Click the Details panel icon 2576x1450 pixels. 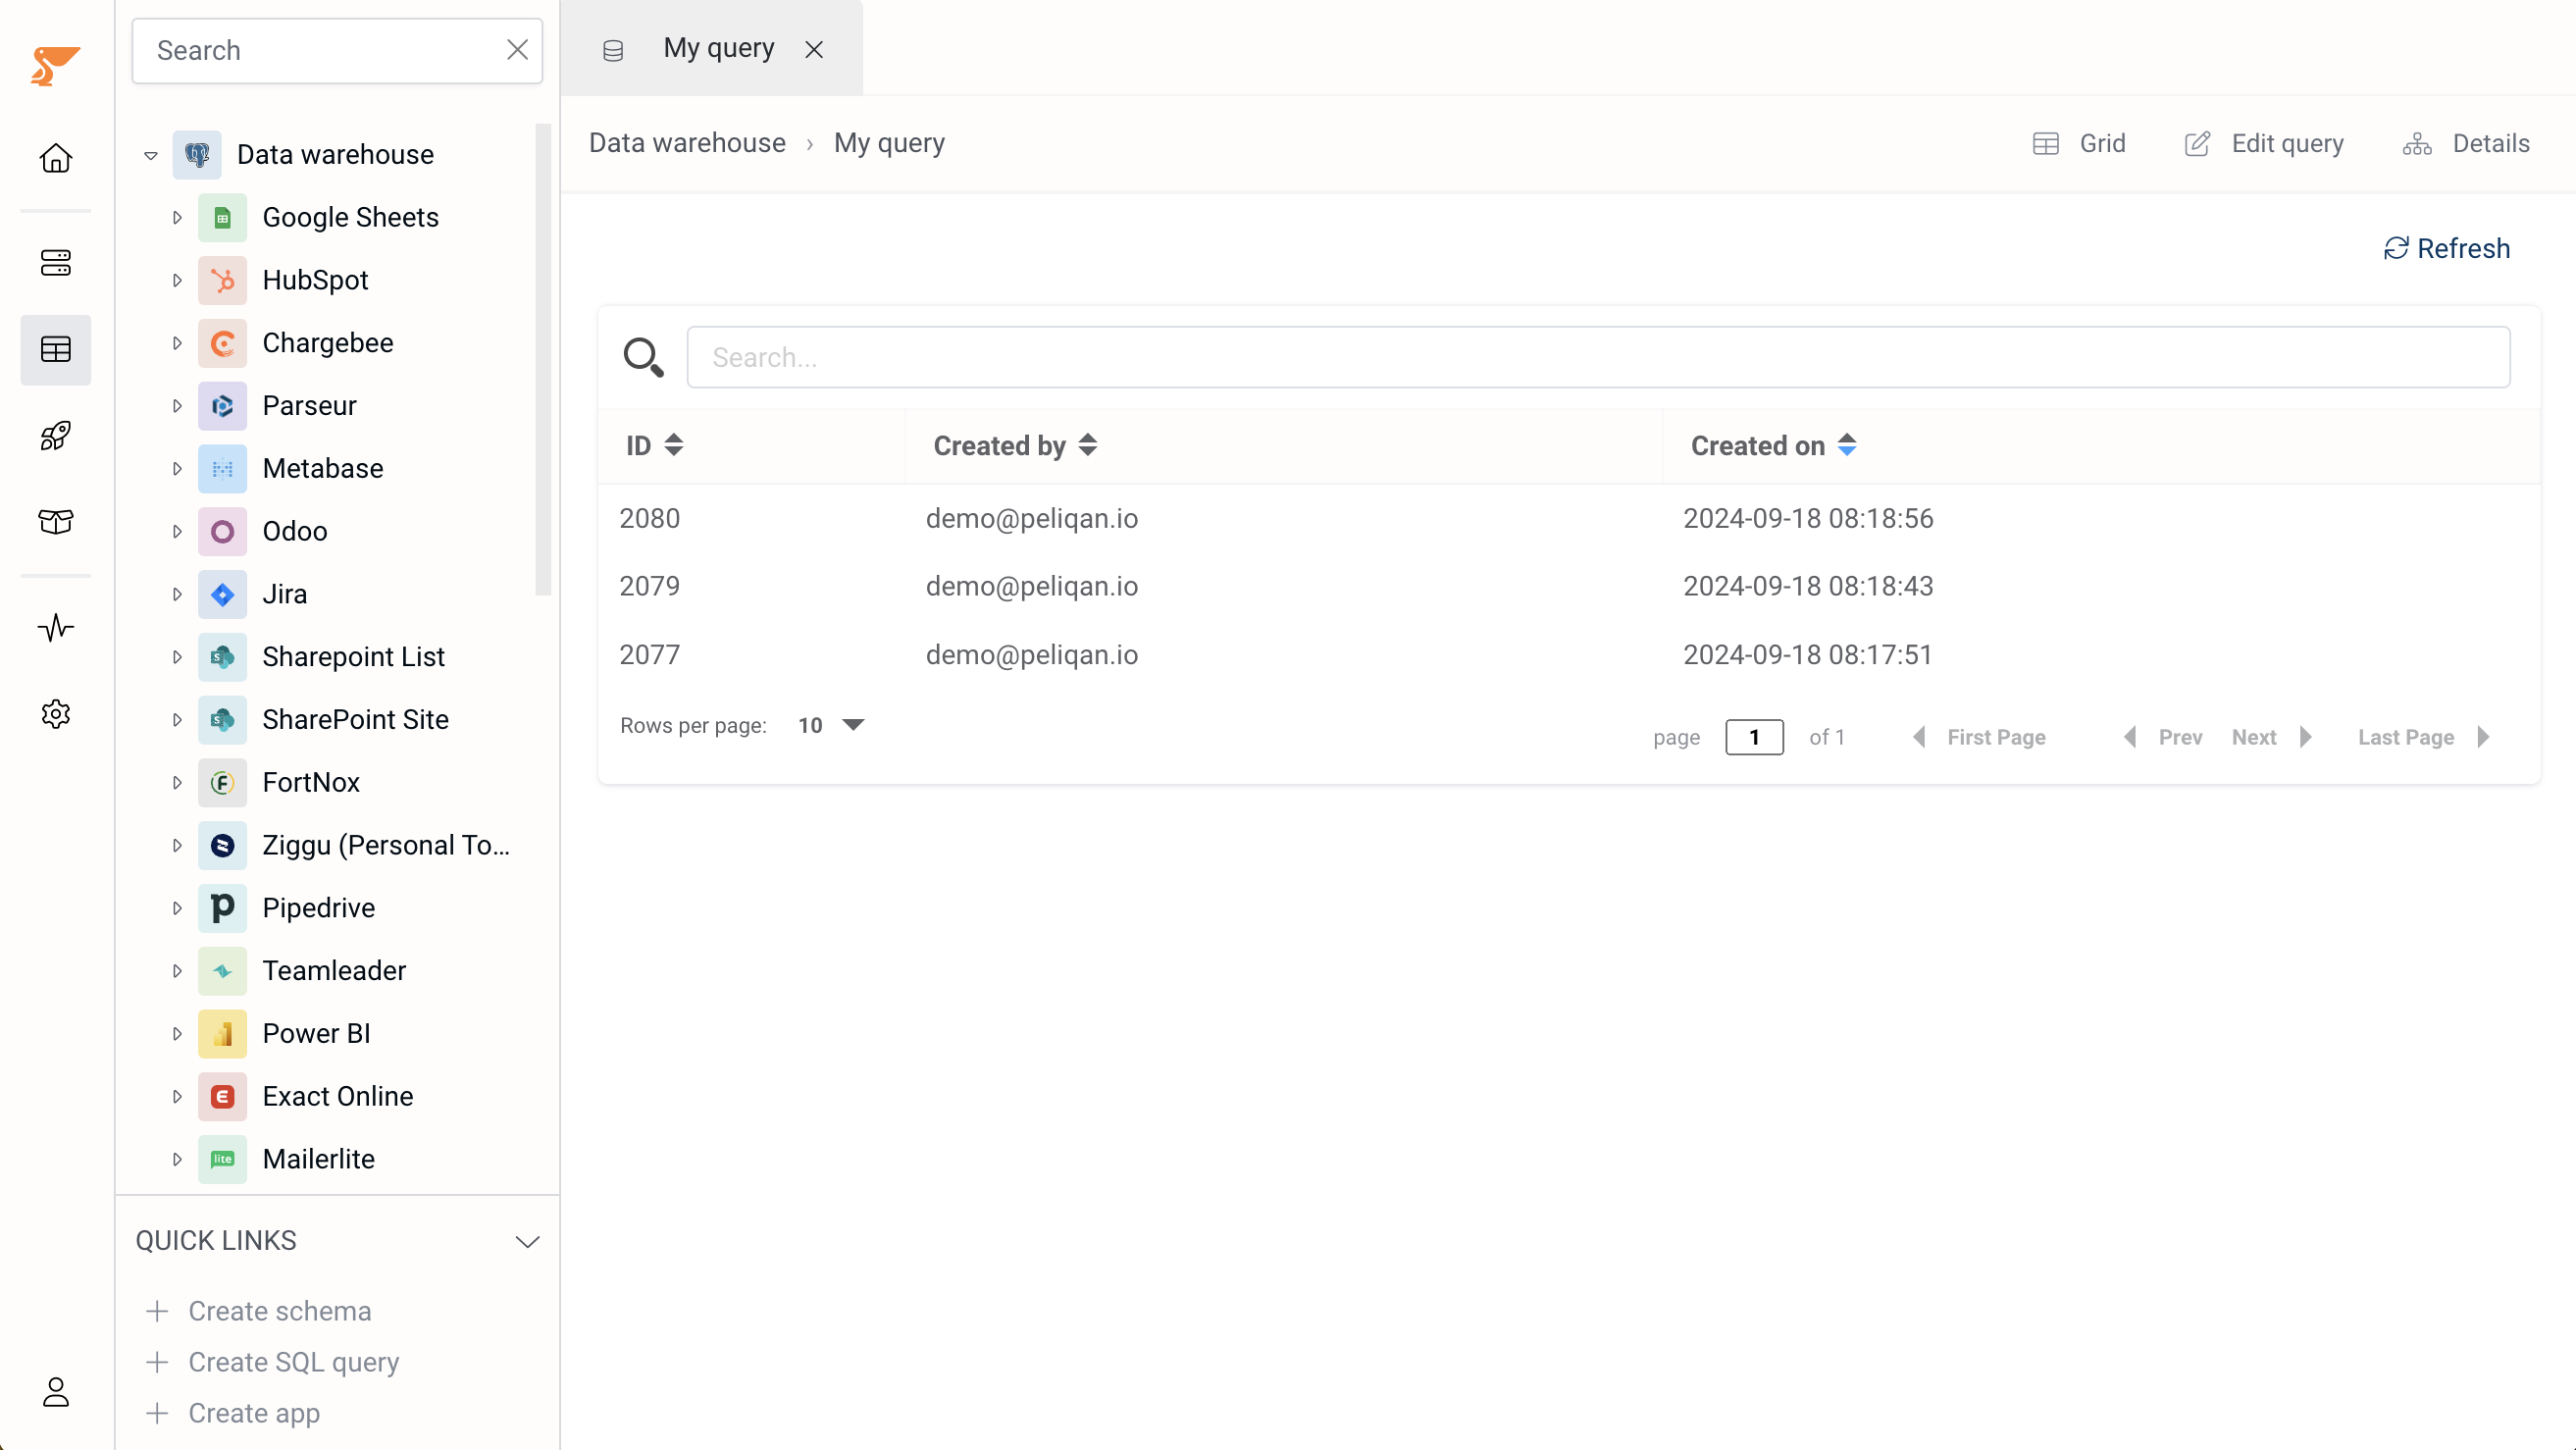pos(2417,143)
